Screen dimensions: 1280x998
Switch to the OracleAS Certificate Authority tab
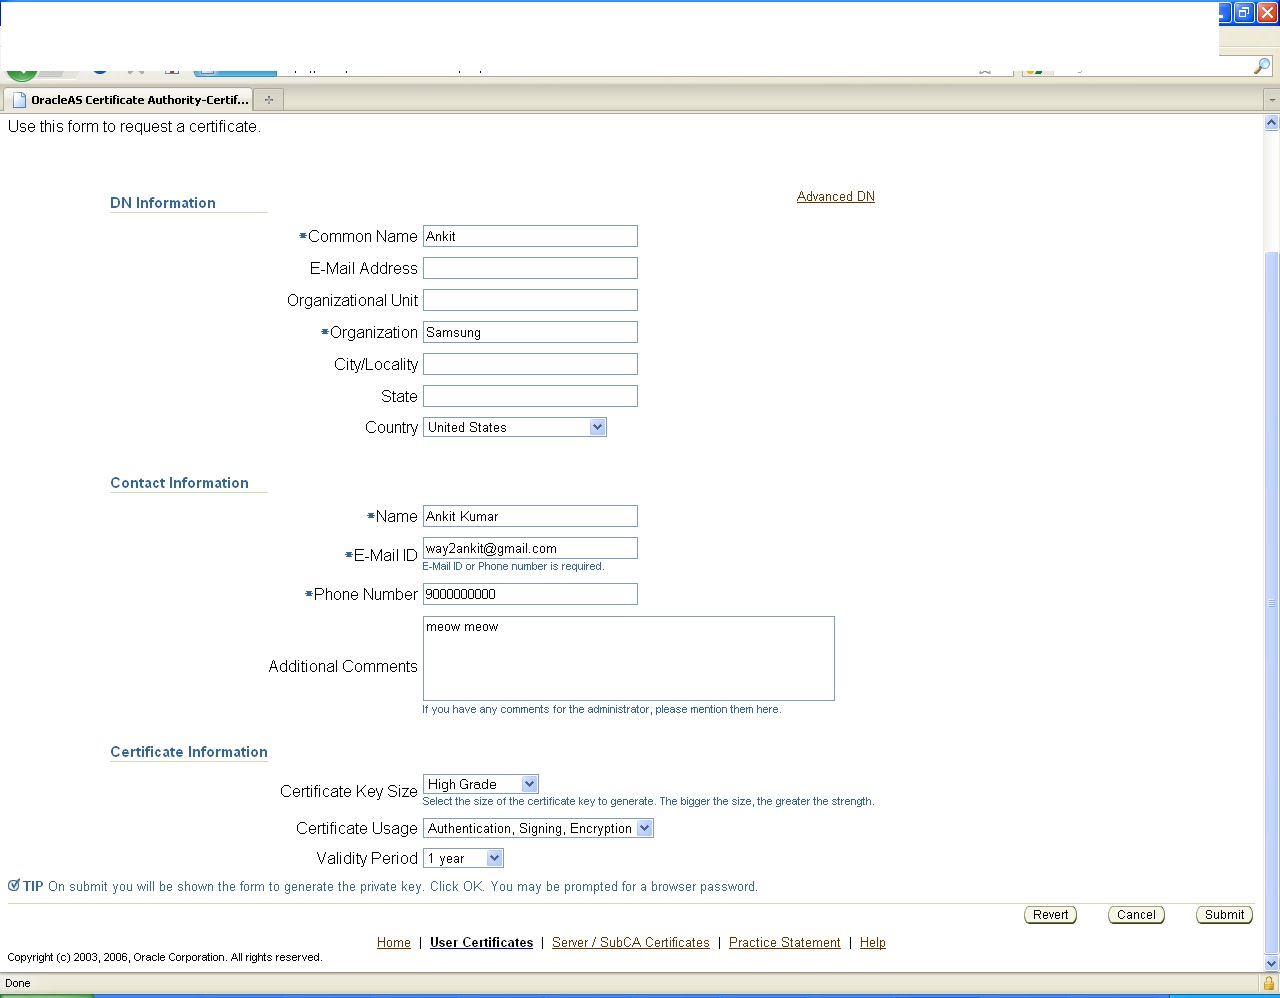click(129, 100)
